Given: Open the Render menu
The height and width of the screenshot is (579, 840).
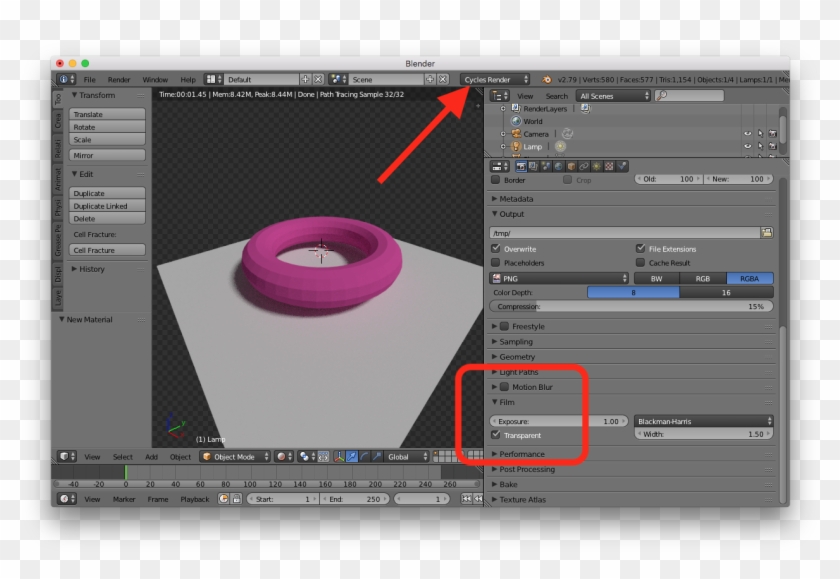Looking at the screenshot, I should point(119,79).
